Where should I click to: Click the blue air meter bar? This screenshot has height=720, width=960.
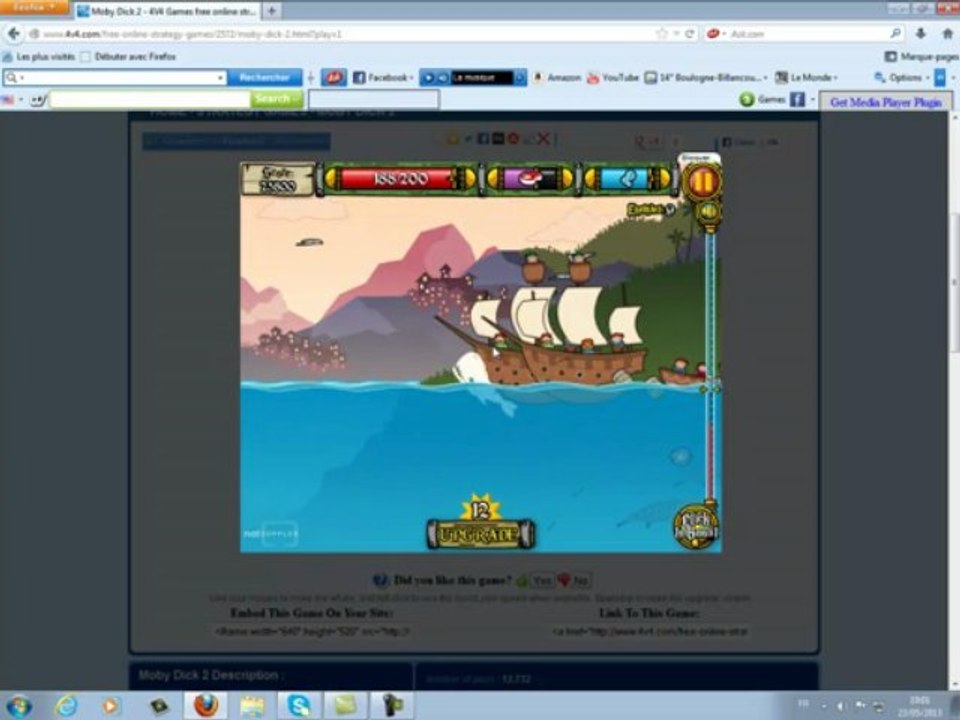pyautogui.click(x=628, y=179)
